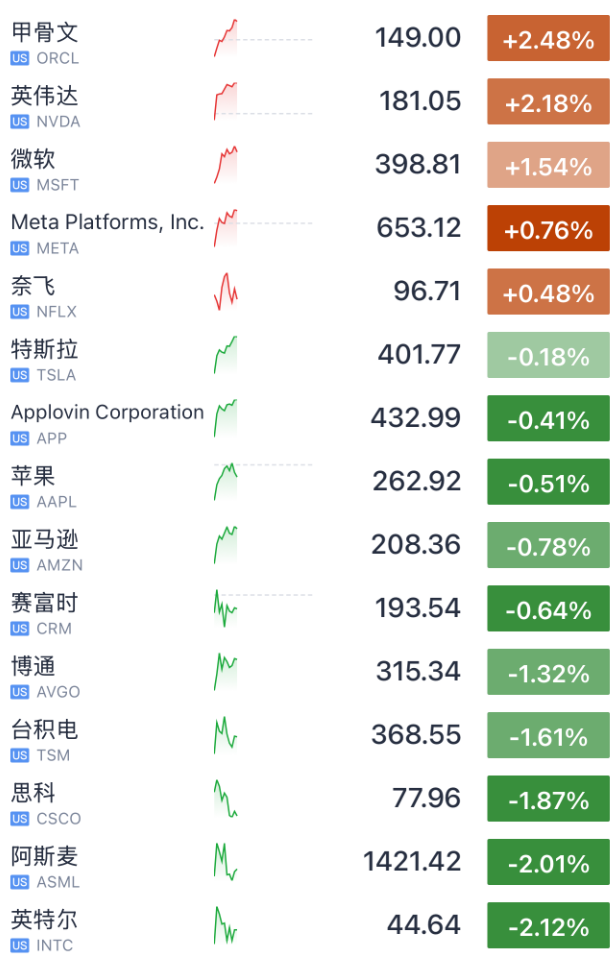
Task: Click the 甲骨文 ORCL price trend sparkline
Action: (224, 37)
